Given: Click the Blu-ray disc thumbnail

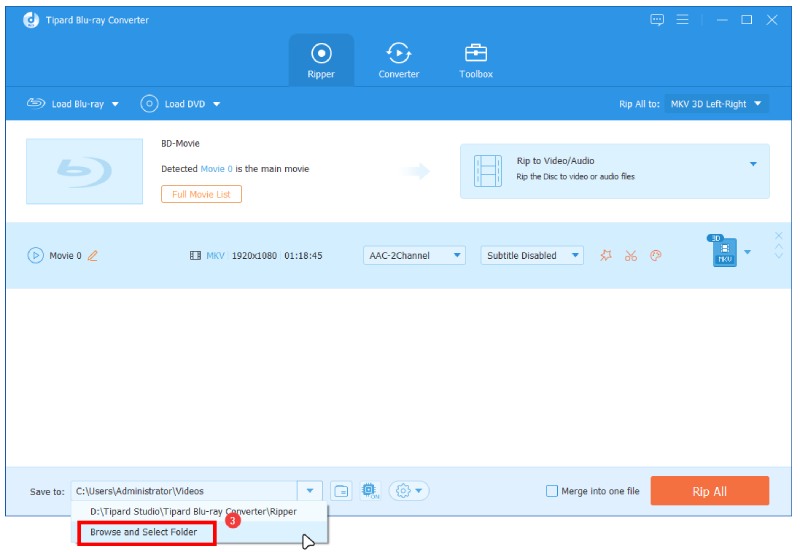Looking at the screenshot, I should pyautogui.click(x=84, y=171).
